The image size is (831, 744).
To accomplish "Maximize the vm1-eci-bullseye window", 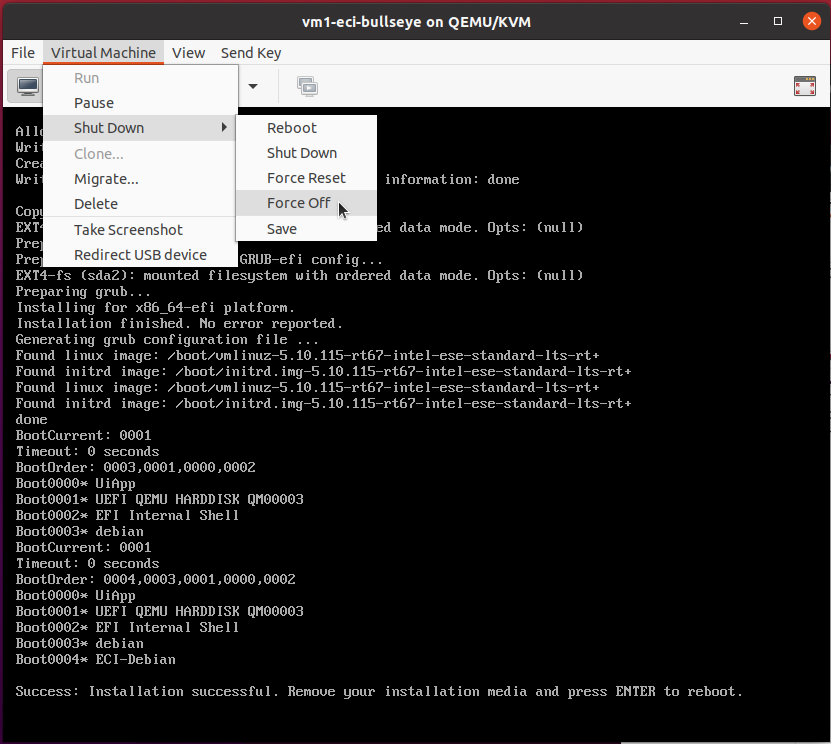I will (777, 21).
